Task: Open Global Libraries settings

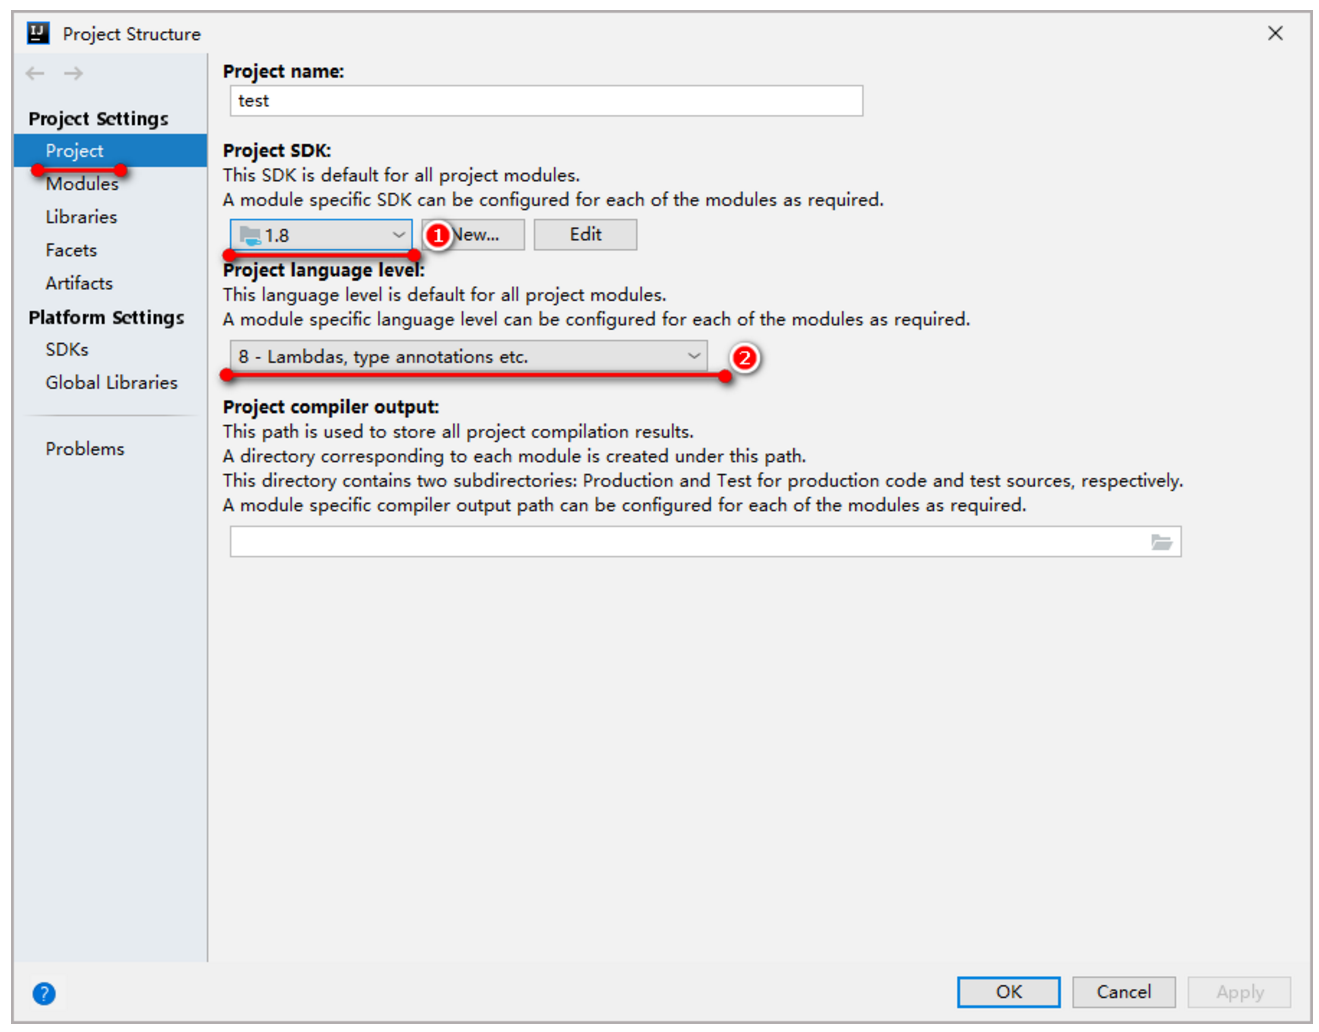Action: click(x=111, y=382)
